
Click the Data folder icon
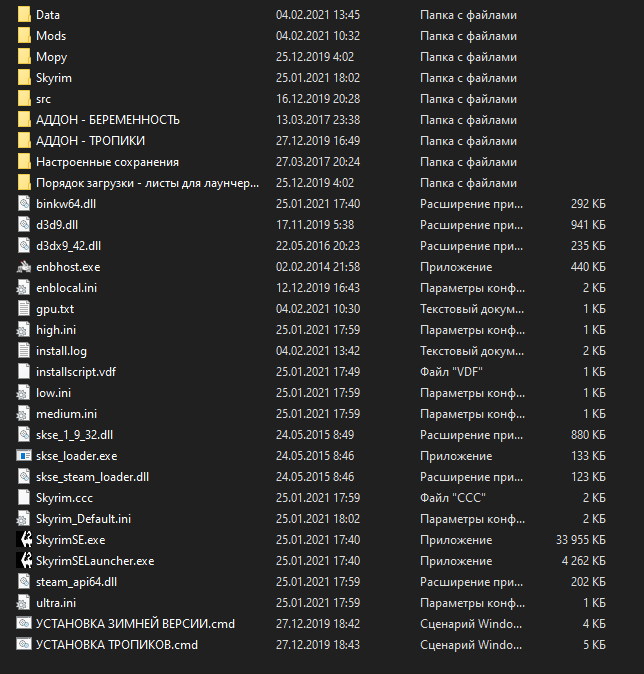tap(25, 15)
